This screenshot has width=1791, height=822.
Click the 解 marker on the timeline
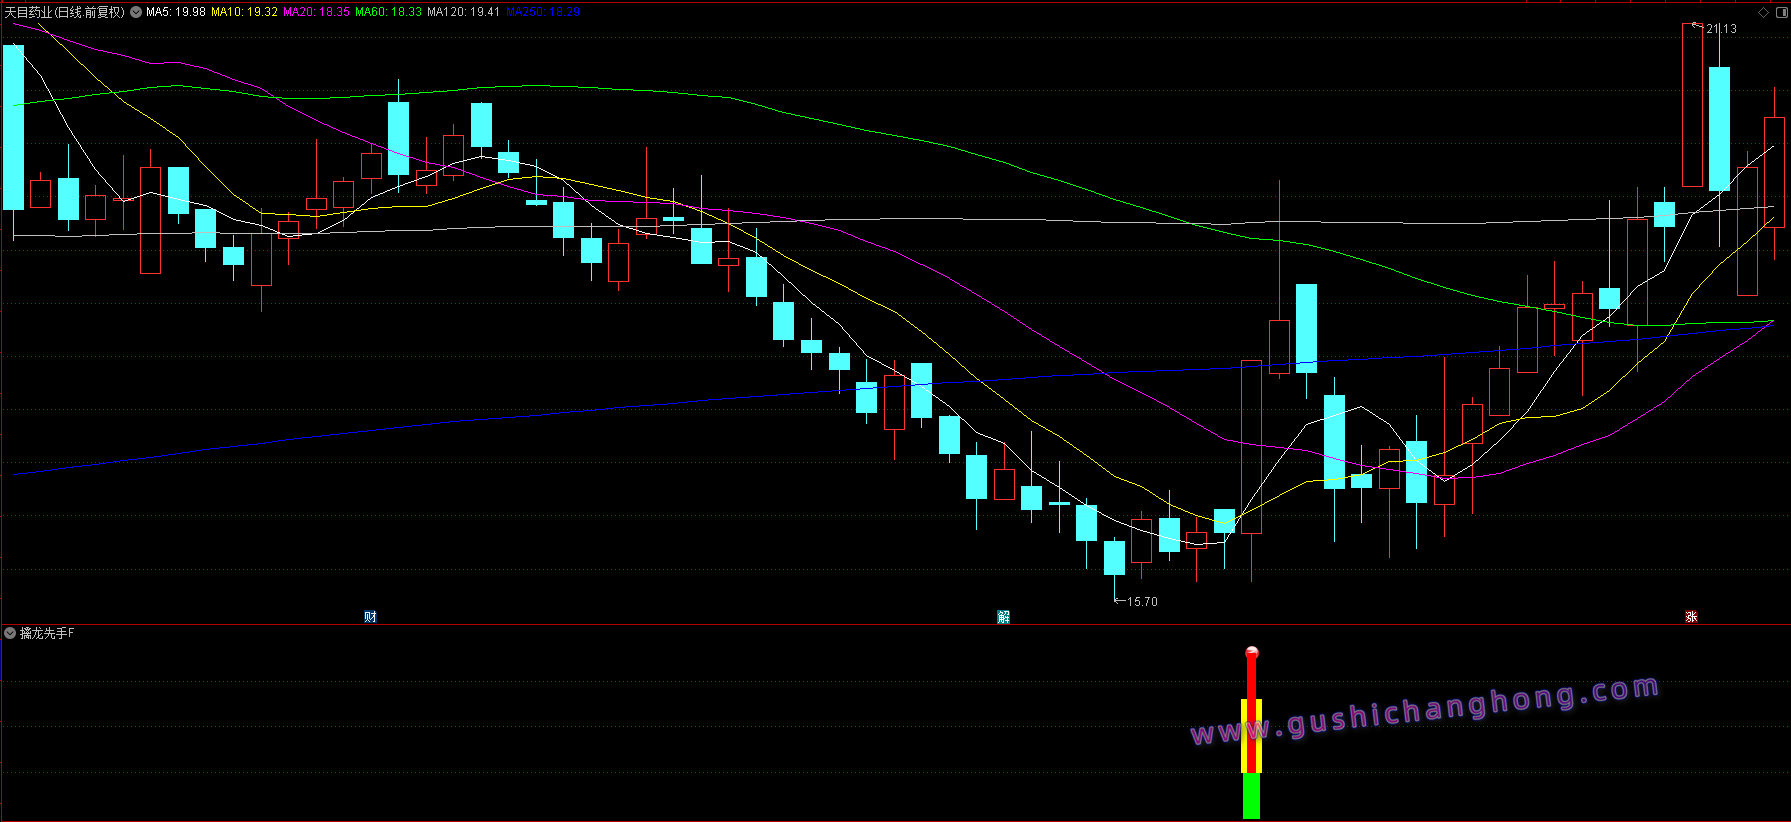1003,616
